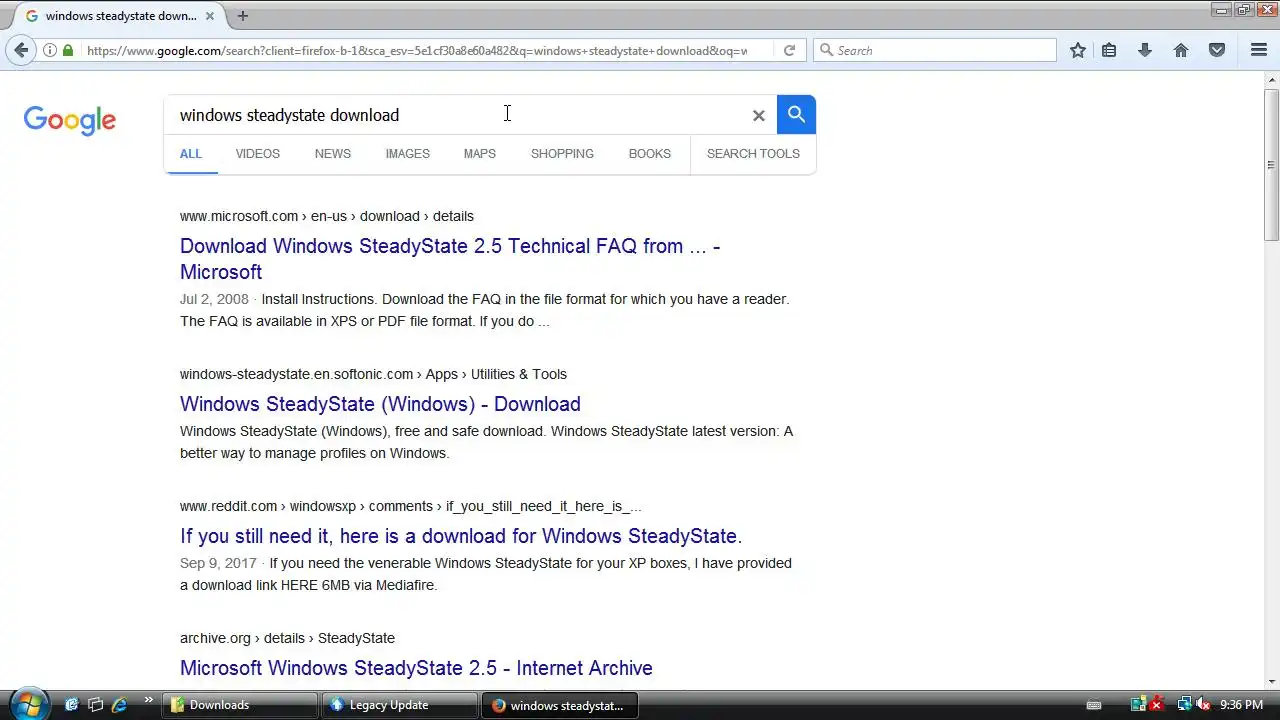
Task: Open the Reddit SteadyState download result
Action: tap(461, 536)
